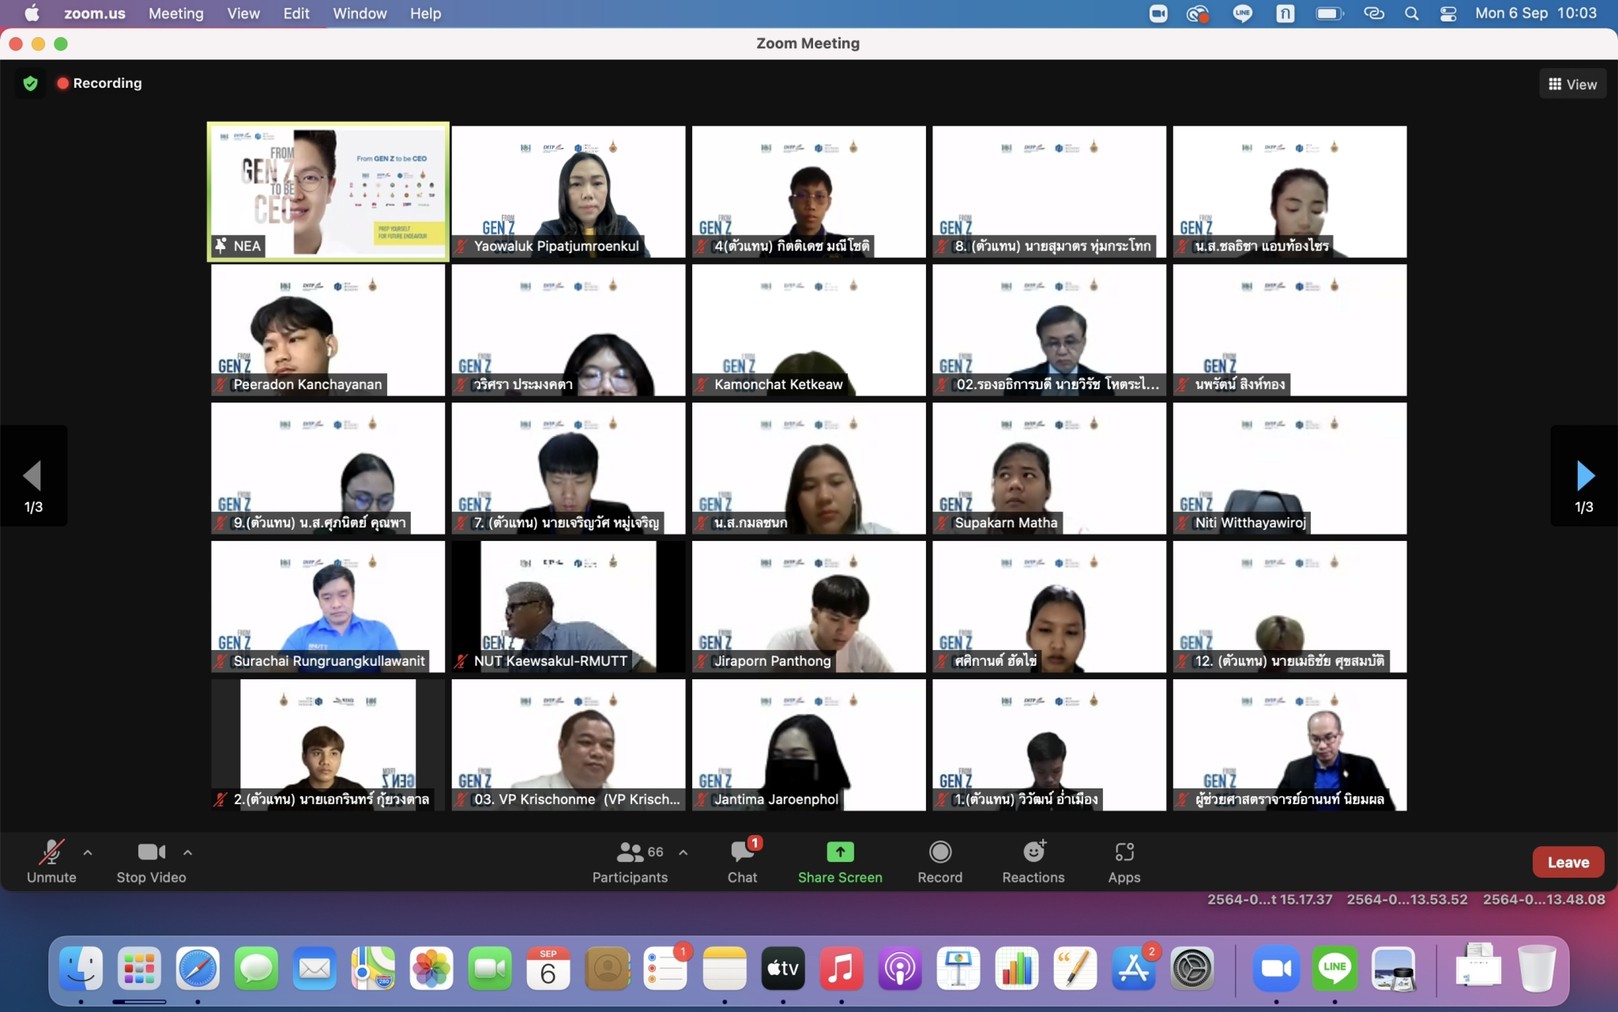Open Spotlight search in the menu bar
Screen dimensions: 1618x1012
click(x=1411, y=14)
